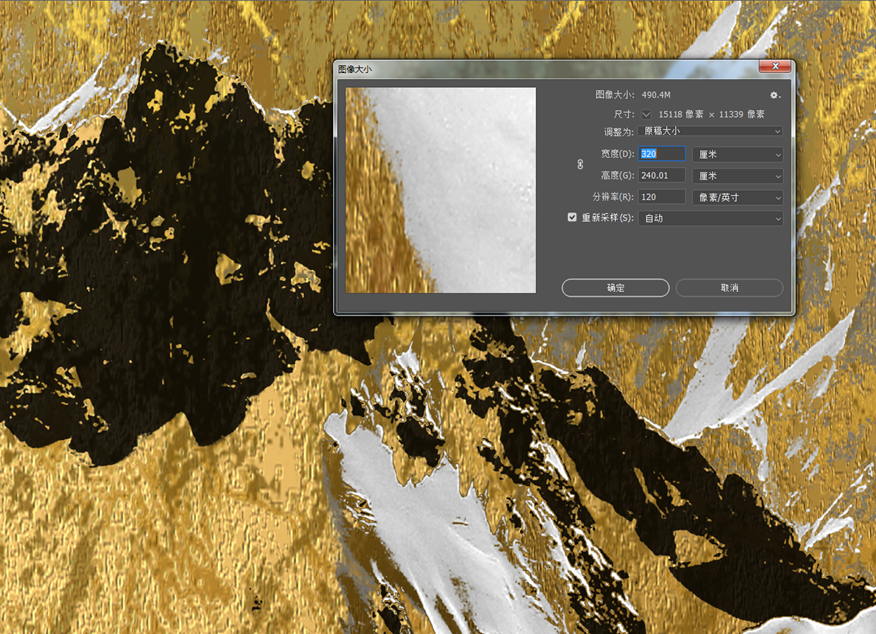Expand the dimensions unit dropdown next to 尺寸

tap(646, 114)
